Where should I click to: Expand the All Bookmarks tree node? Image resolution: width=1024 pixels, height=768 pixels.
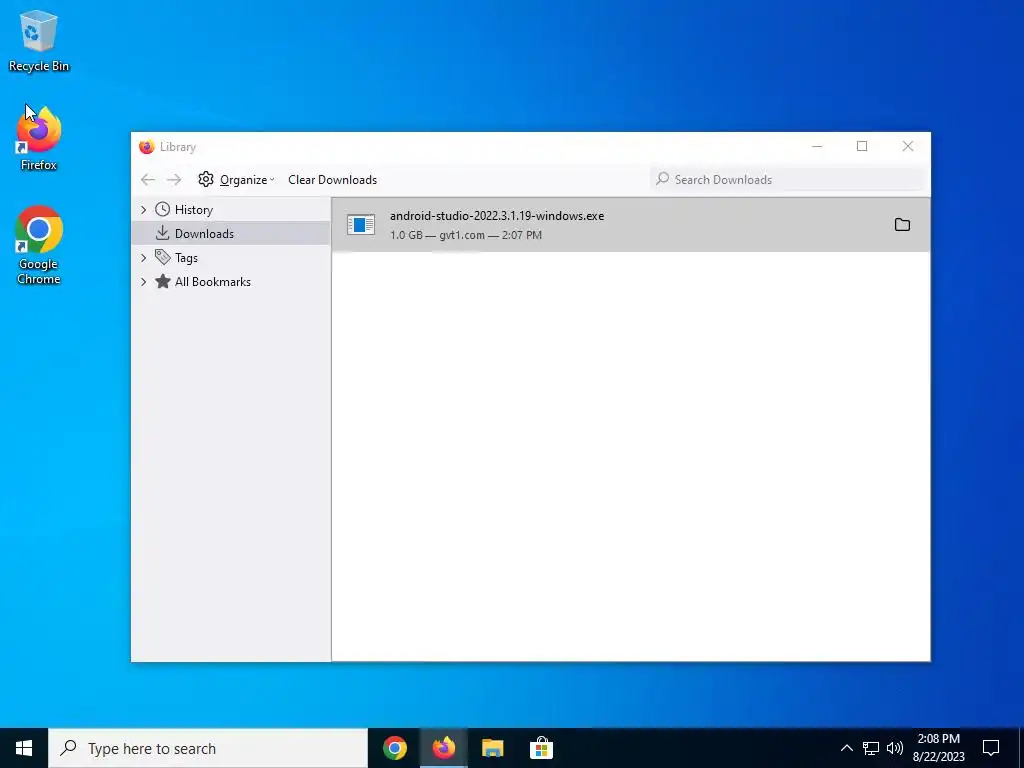point(144,282)
